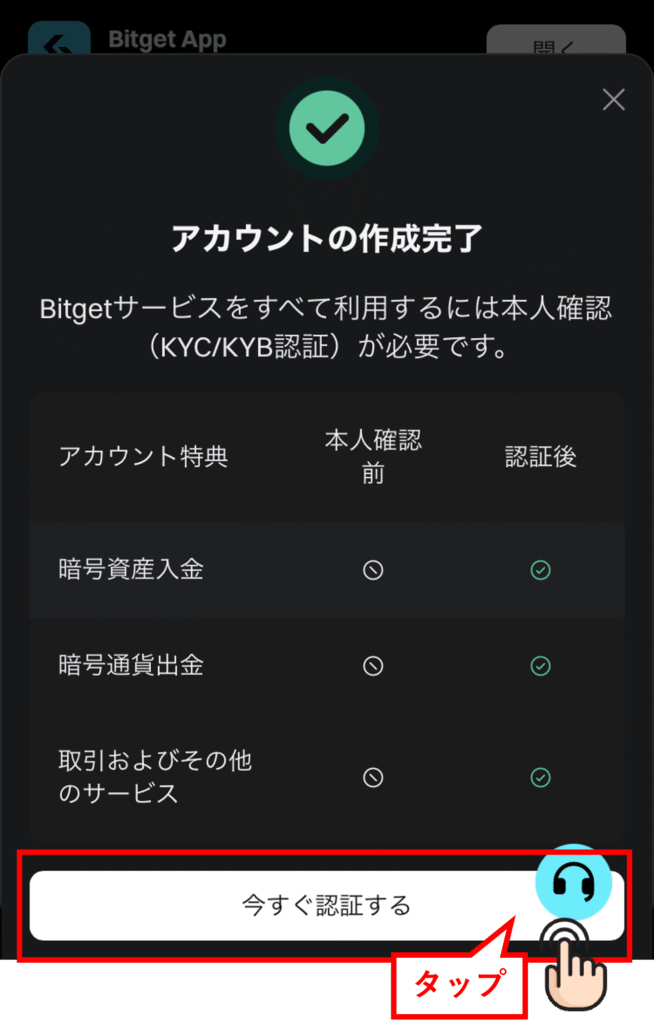Click the Bitget App logo icon

point(60,42)
